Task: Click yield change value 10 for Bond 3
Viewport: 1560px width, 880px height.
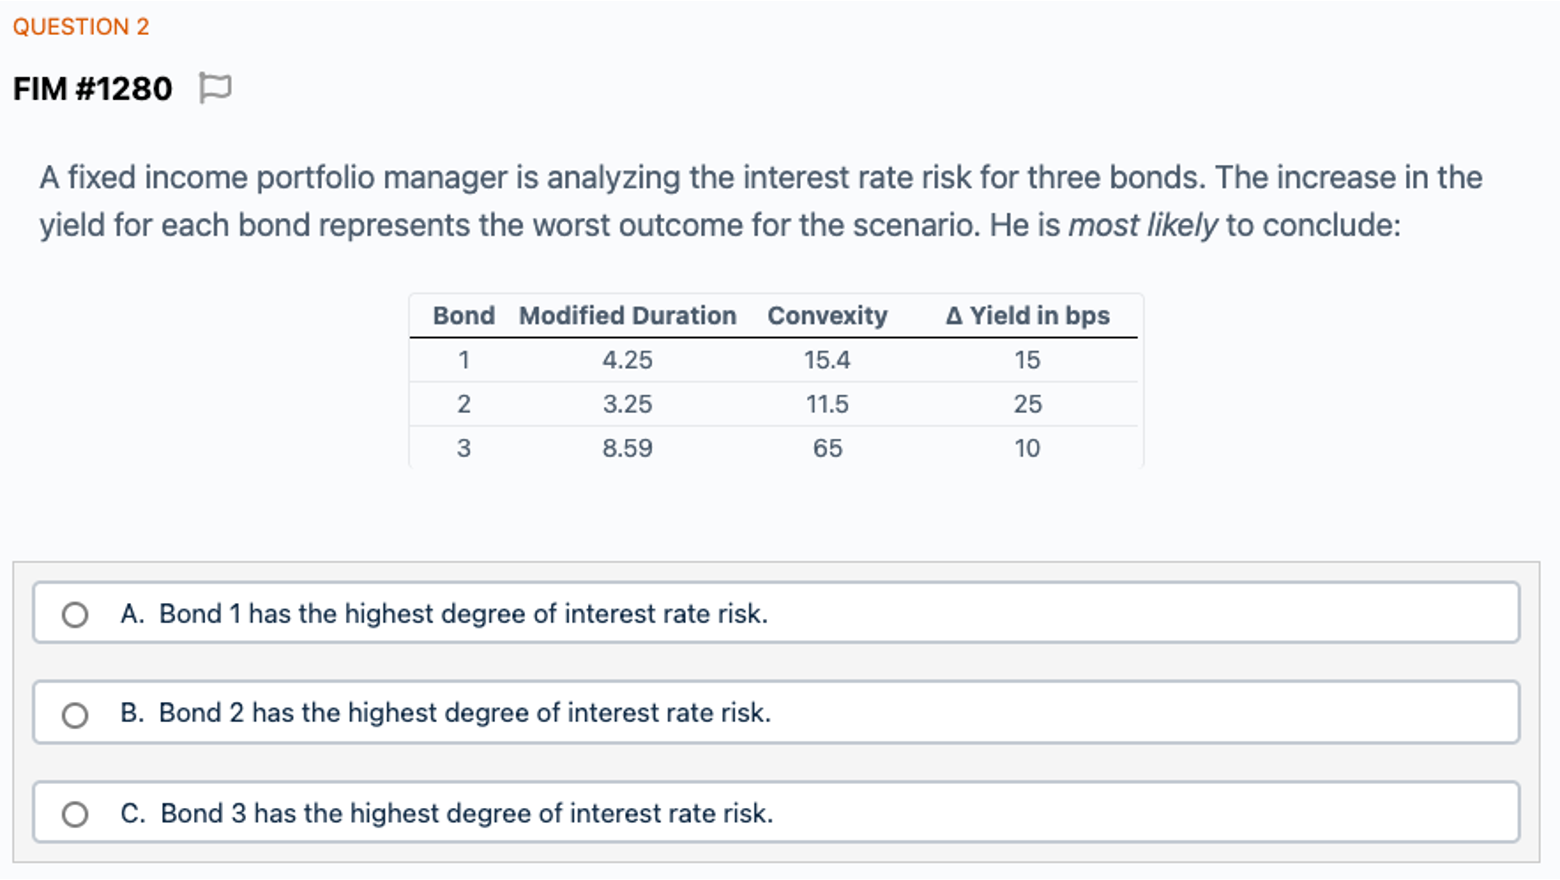Action: pos(1027,448)
